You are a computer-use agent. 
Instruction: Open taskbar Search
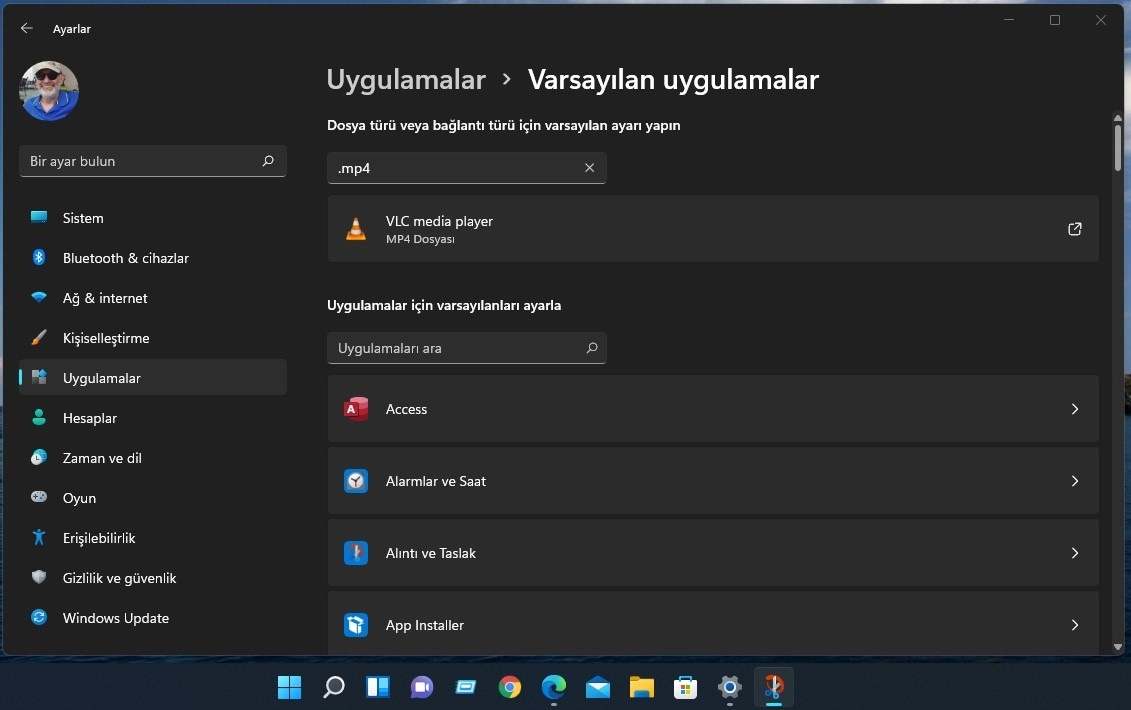click(333, 687)
